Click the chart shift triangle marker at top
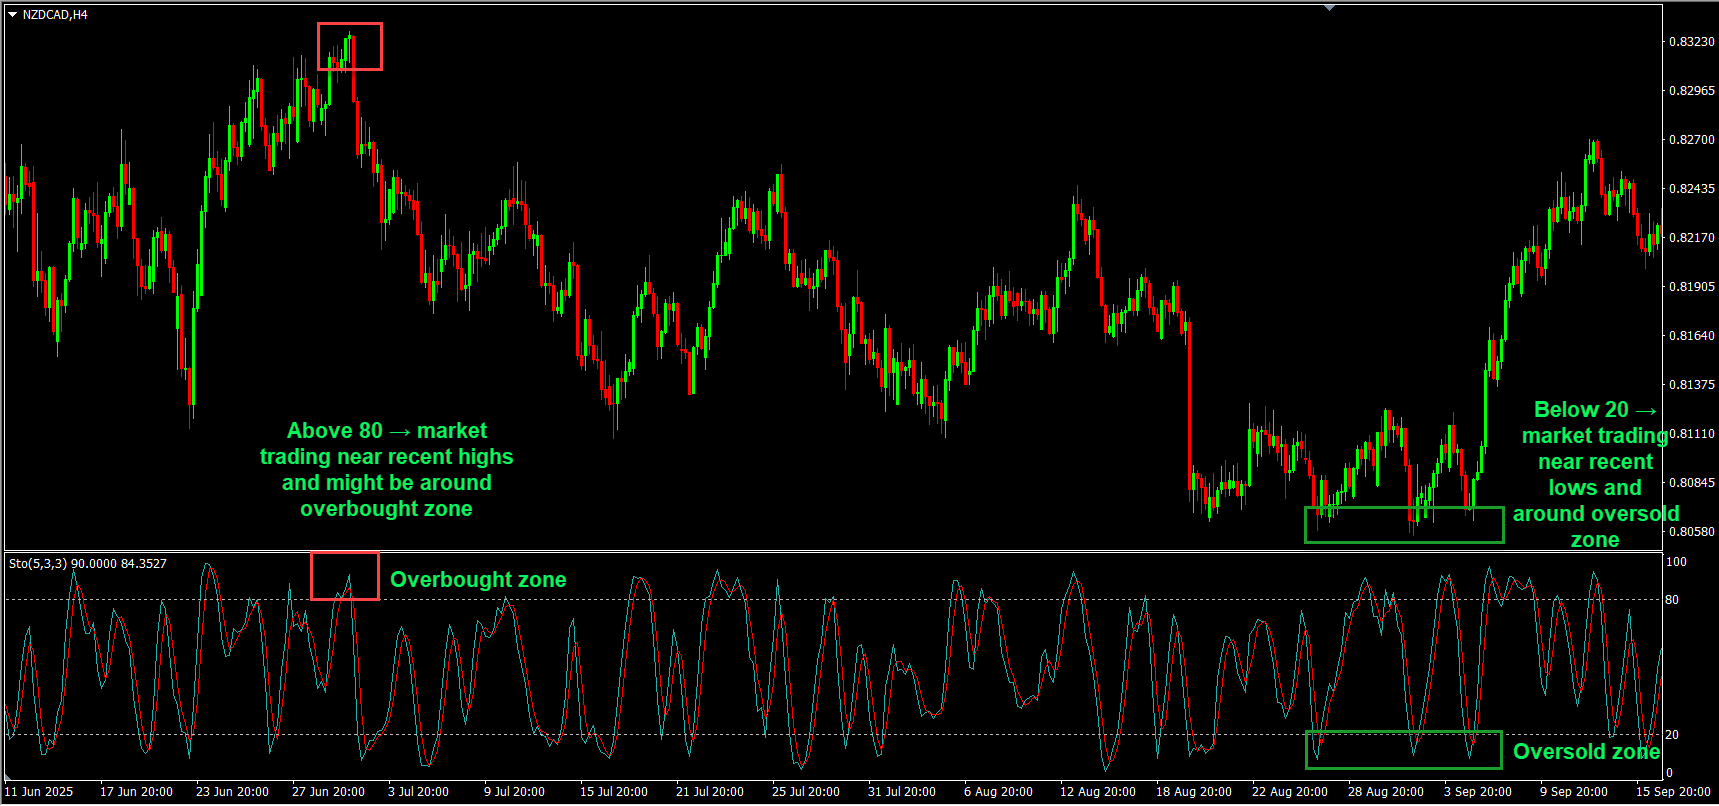 tap(1329, 8)
